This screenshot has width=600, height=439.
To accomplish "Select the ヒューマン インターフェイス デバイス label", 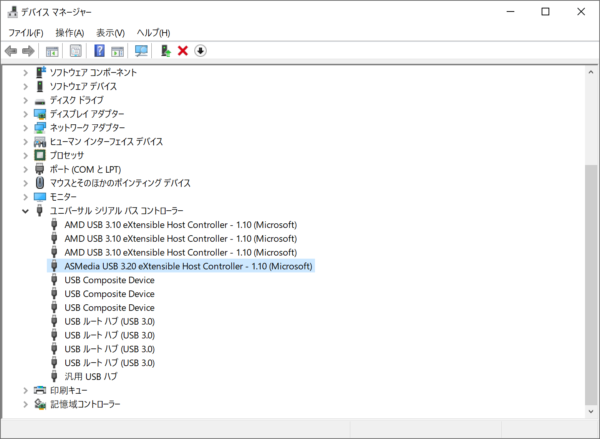I will tap(106, 142).
